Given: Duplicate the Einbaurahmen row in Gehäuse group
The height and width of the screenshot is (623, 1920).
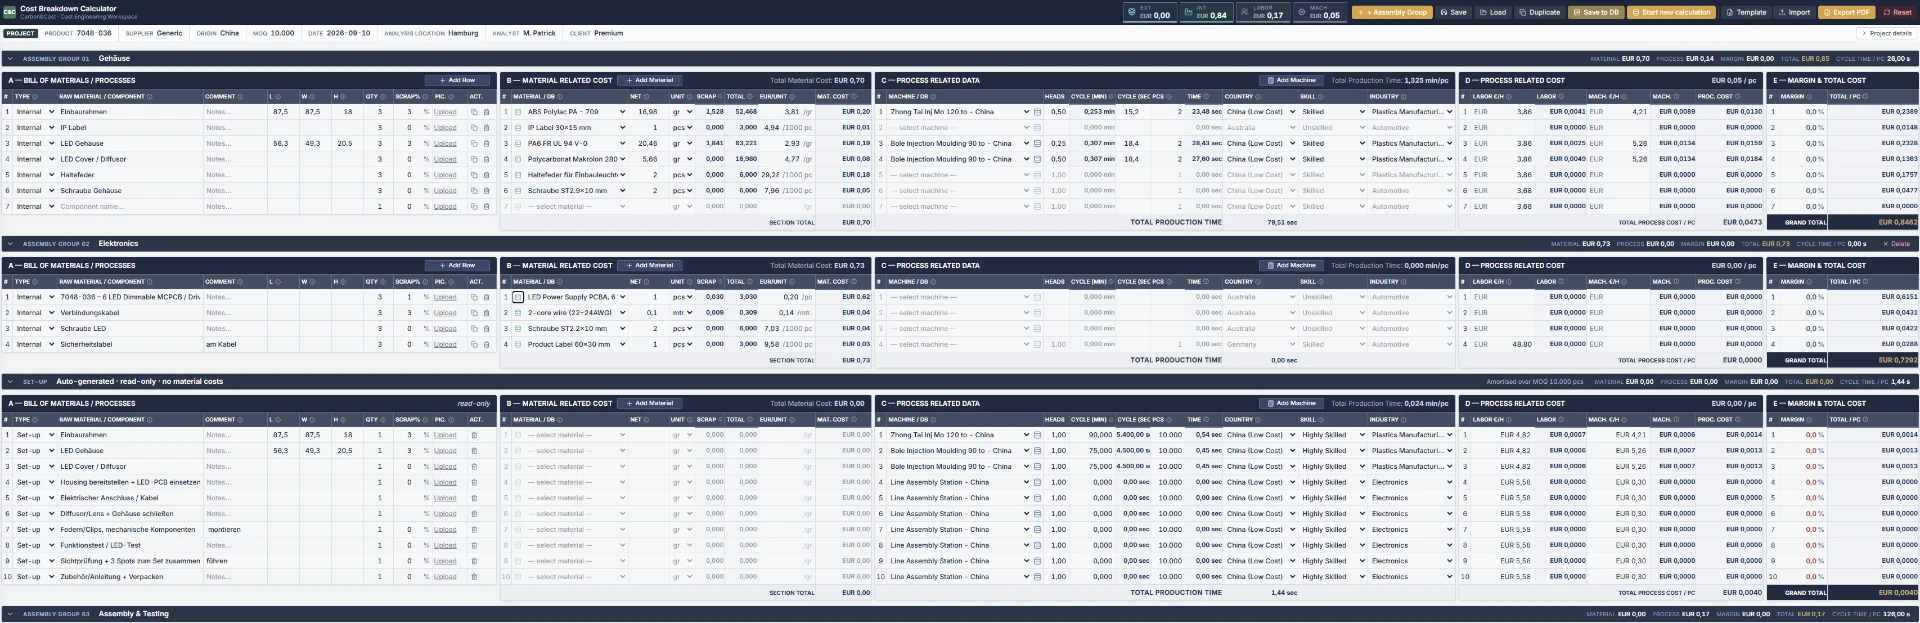Looking at the screenshot, I should 474,112.
